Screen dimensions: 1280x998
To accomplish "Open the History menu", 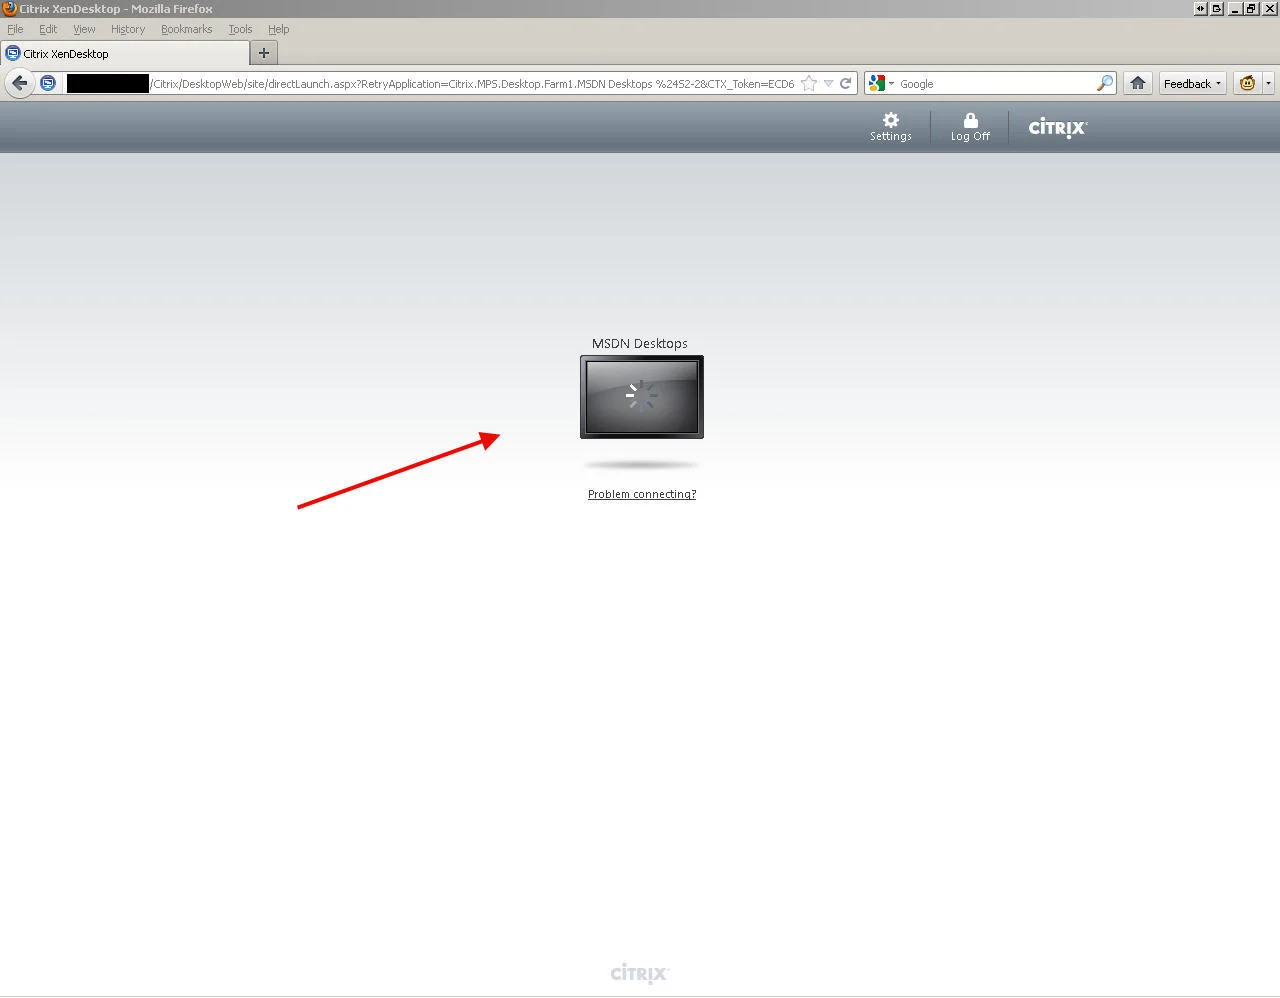I will pos(128,29).
